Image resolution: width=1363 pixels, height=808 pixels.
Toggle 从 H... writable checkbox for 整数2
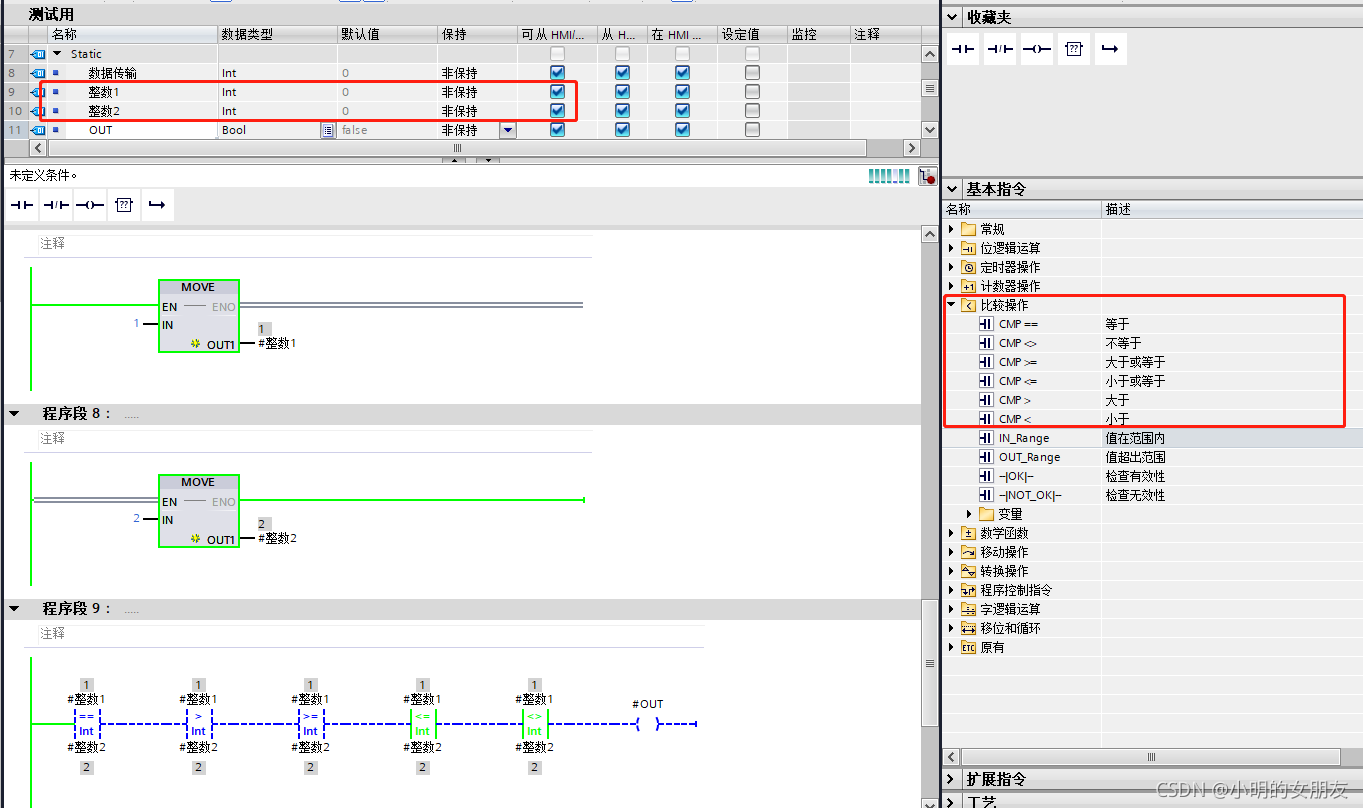tap(622, 111)
